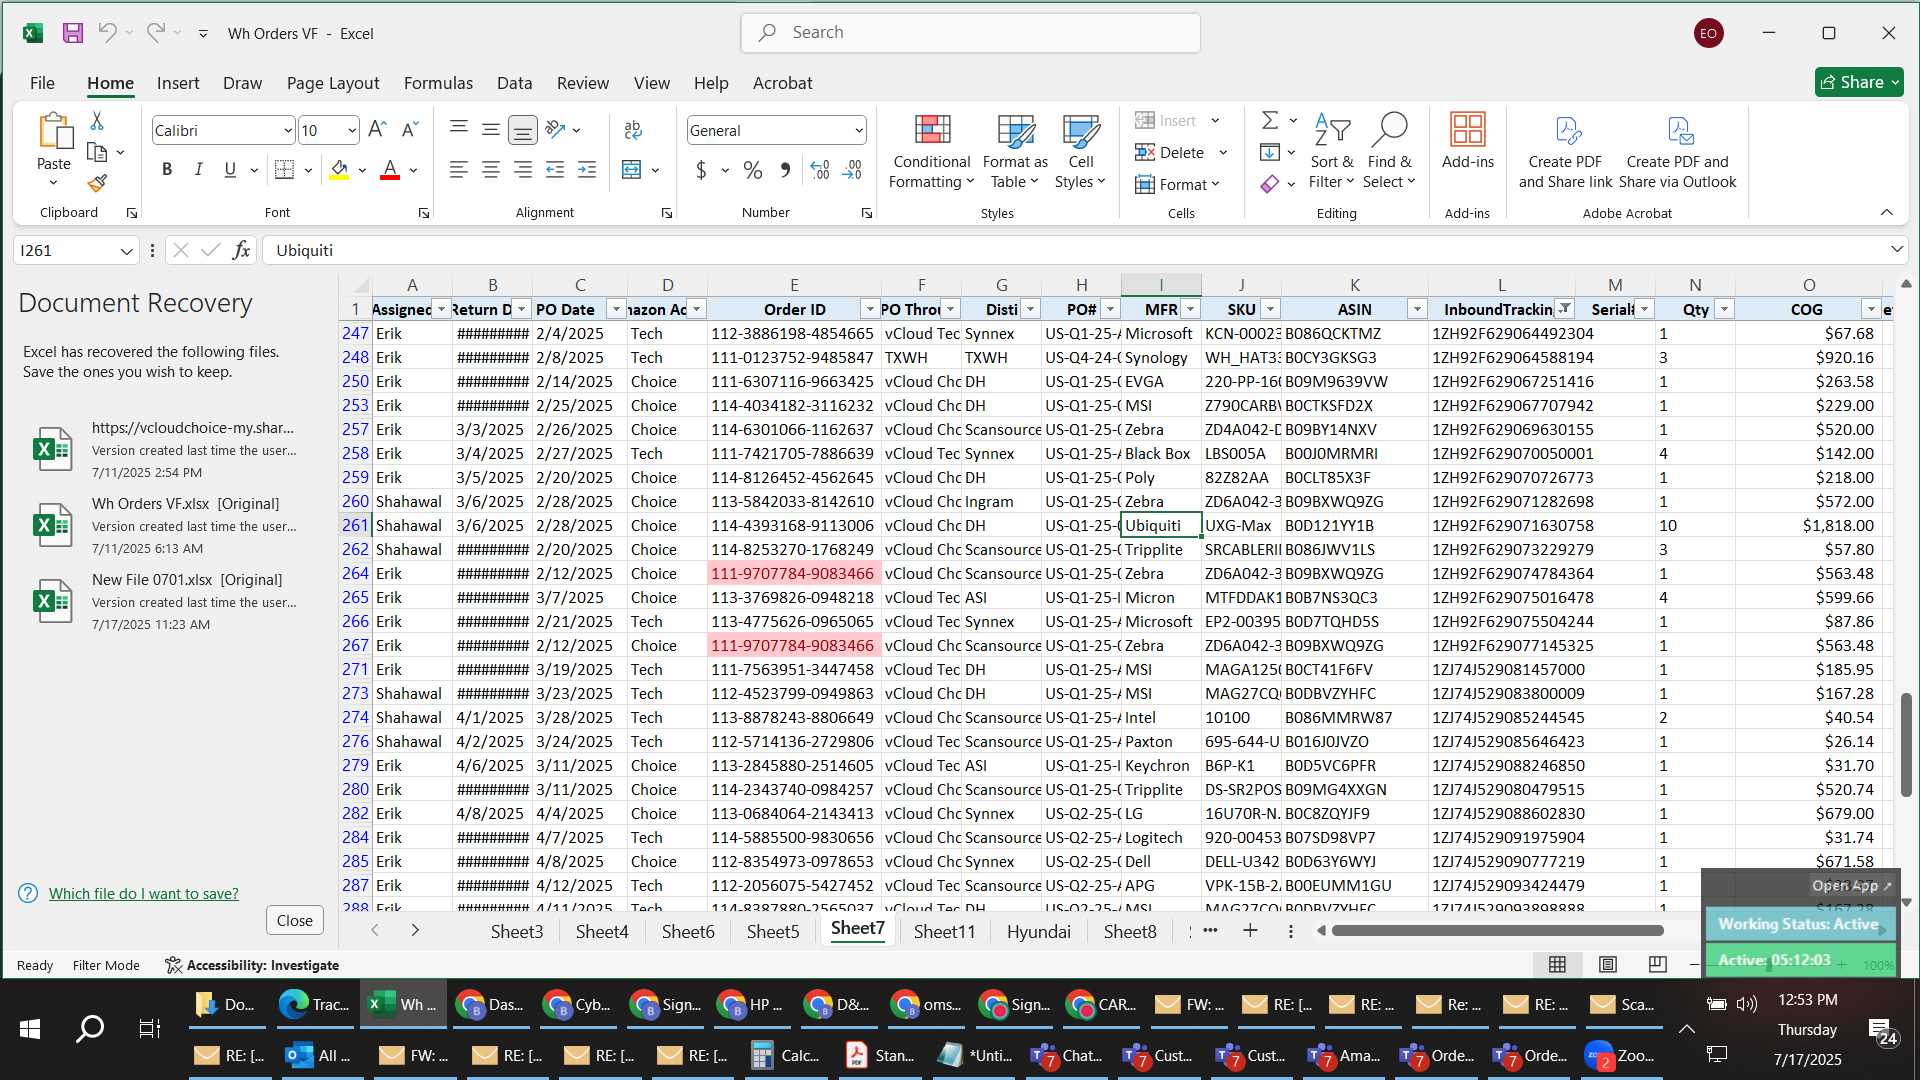Click Increase Decimal icon
Screen dimensions: 1920x1080
pyautogui.click(x=820, y=170)
